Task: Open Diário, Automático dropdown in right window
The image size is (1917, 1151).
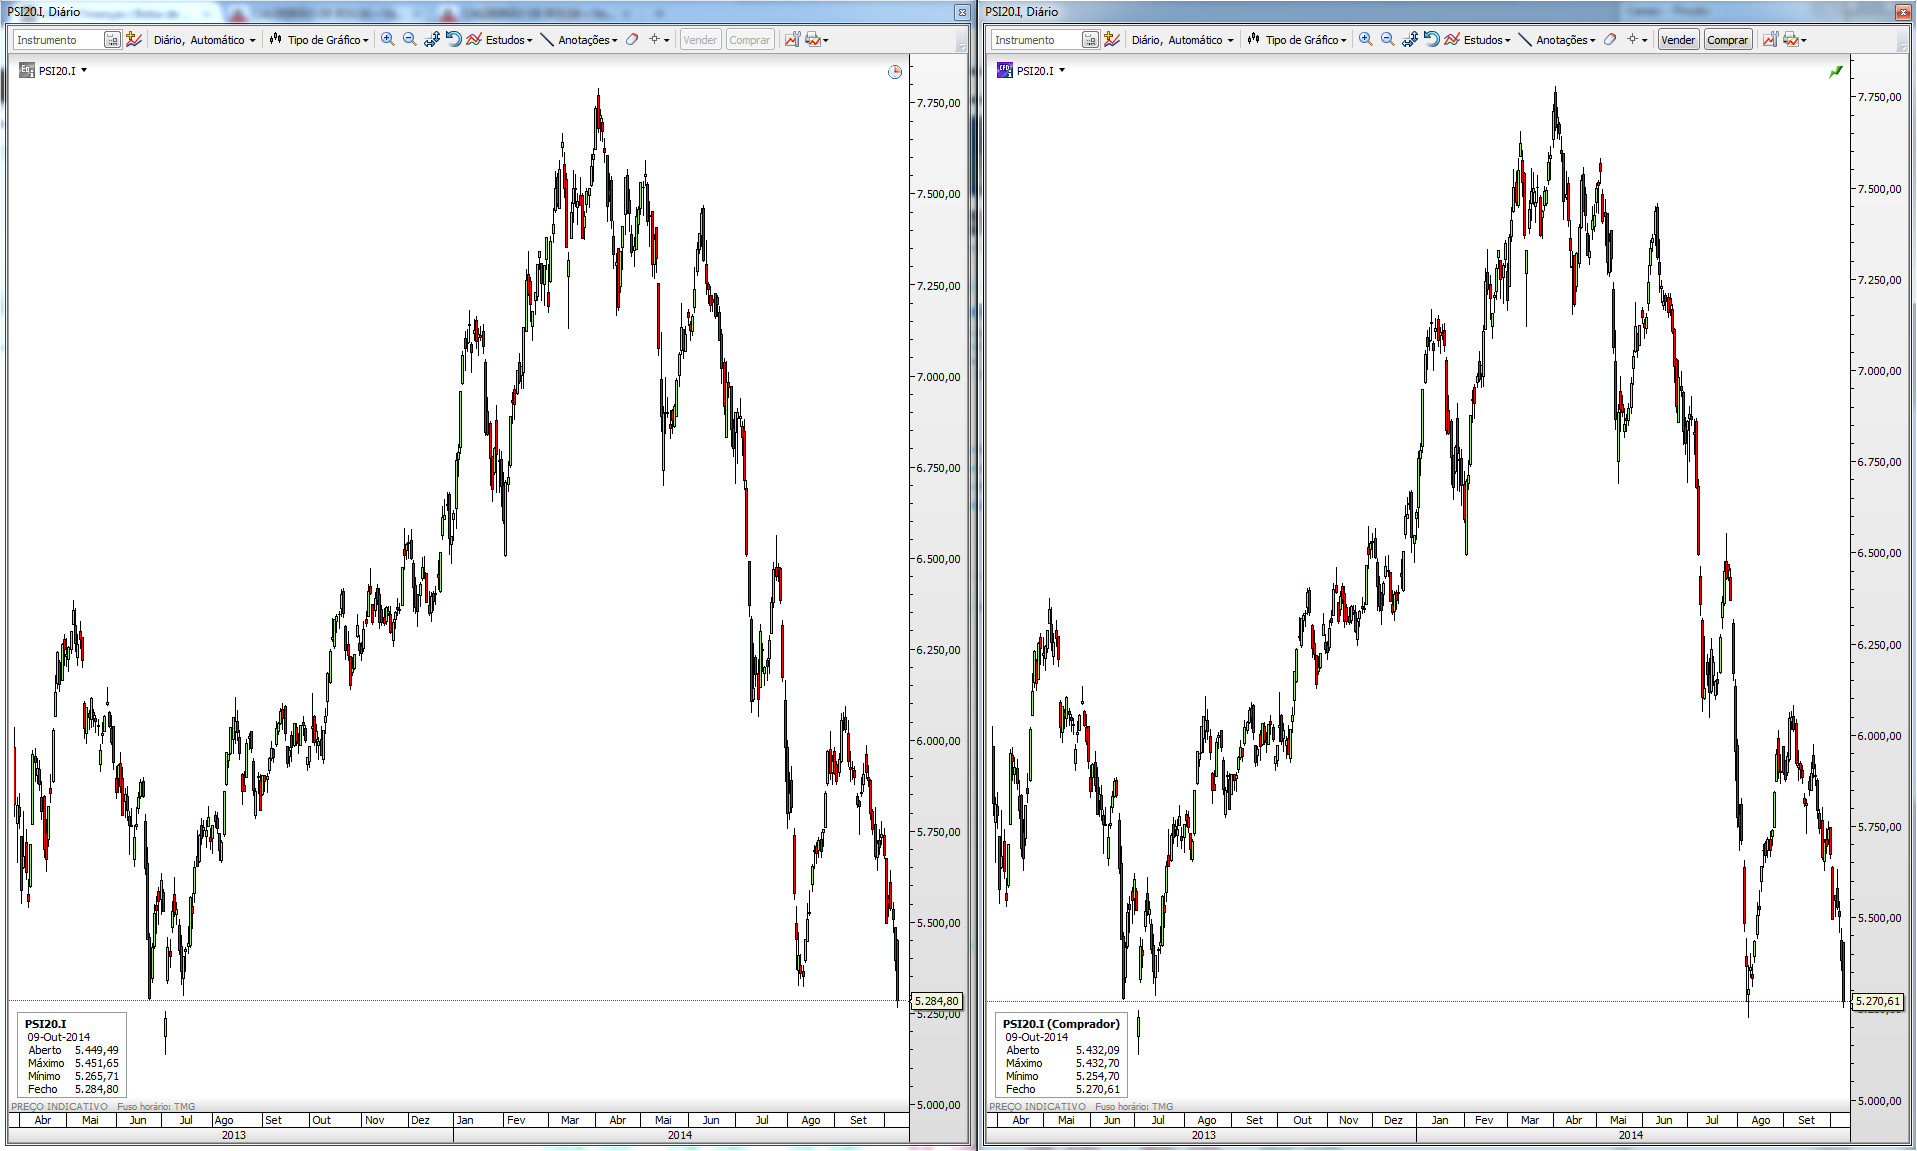Action: coord(1182,40)
